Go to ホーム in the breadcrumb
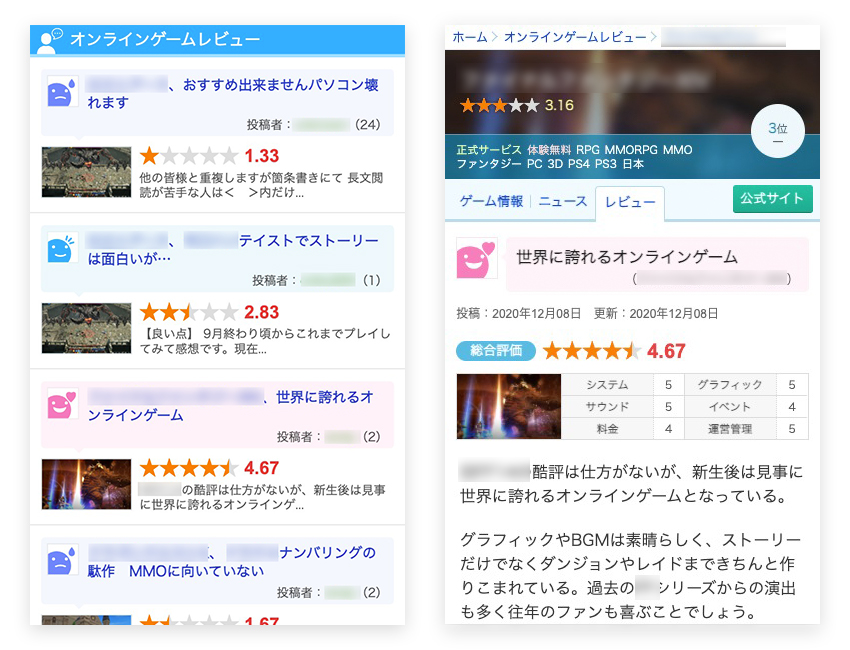 pyautogui.click(x=469, y=37)
